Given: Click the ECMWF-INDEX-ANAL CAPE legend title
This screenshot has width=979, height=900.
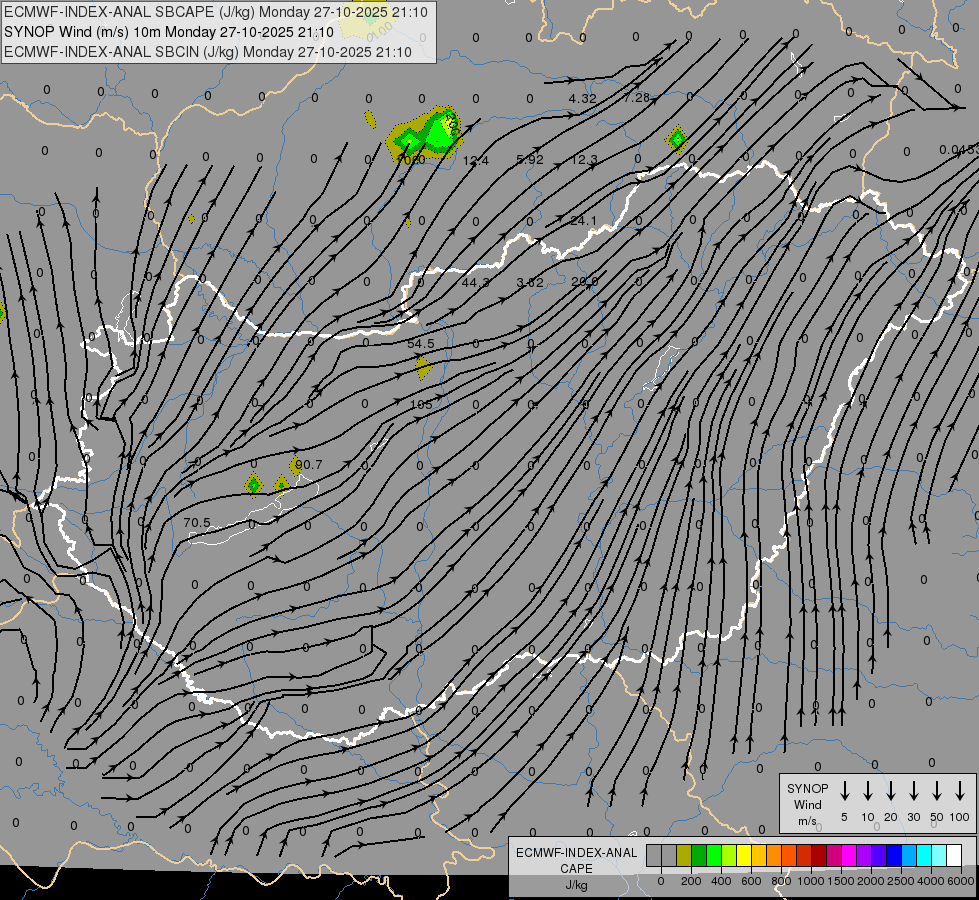Looking at the screenshot, I should click(576, 861).
